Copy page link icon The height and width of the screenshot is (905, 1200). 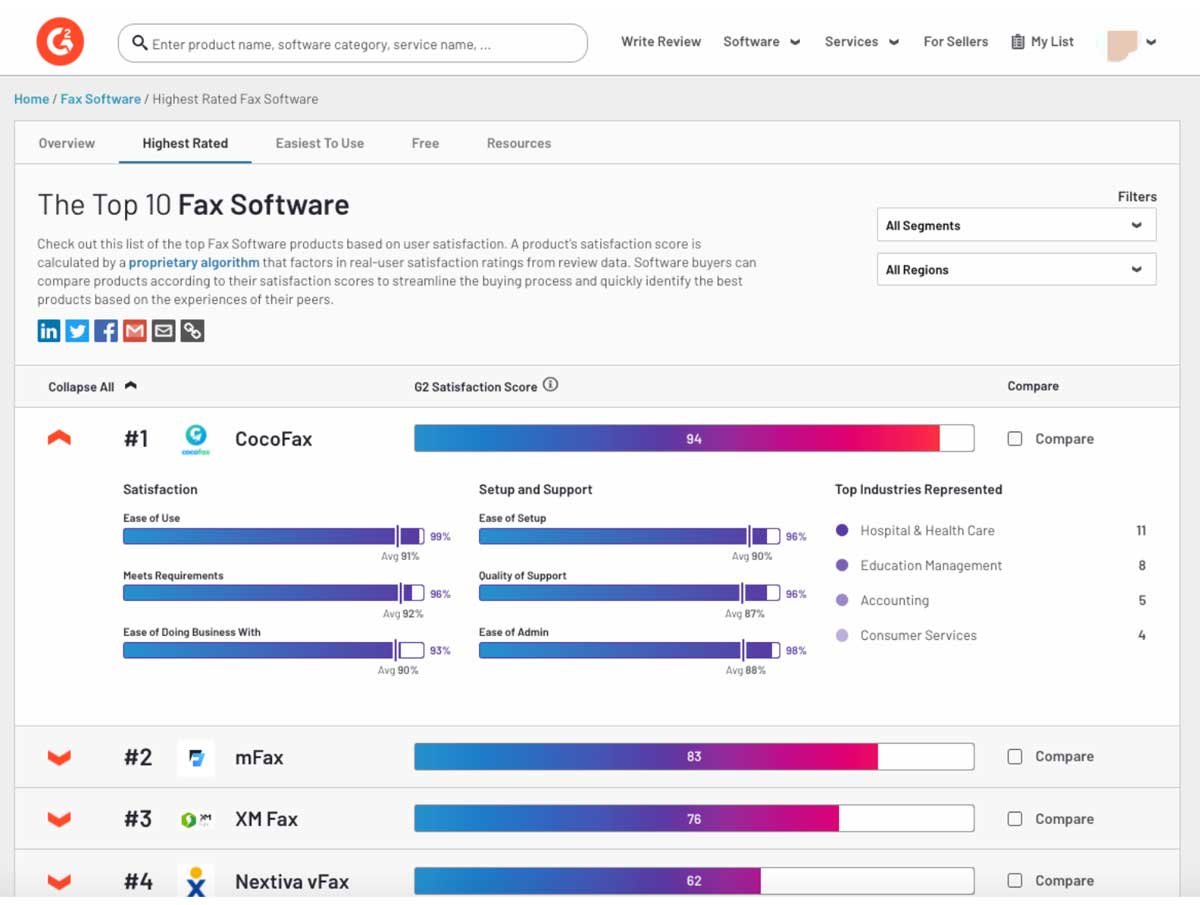point(193,331)
